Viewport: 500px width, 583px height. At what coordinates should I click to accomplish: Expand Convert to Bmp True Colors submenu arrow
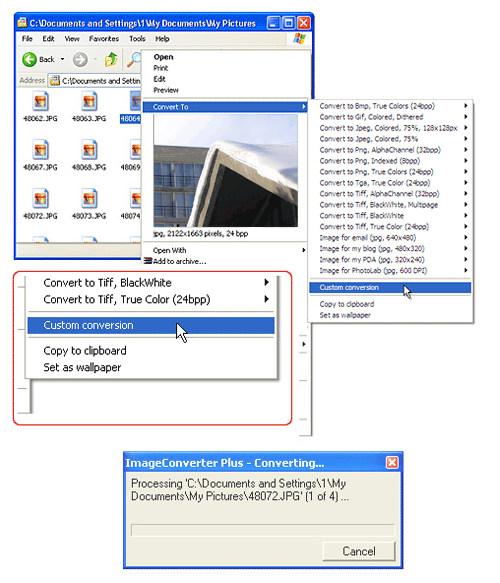[x=465, y=106]
